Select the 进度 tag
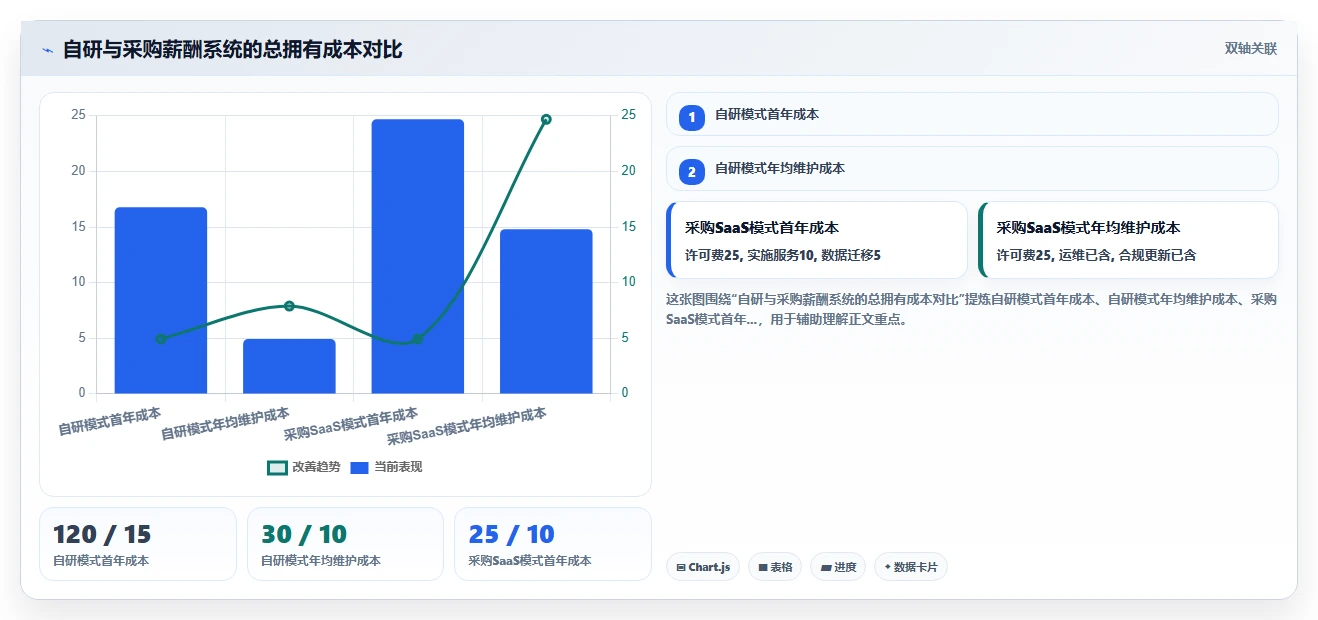Image resolution: width=1318 pixels, height=620 pixels. tap(838, 567)
